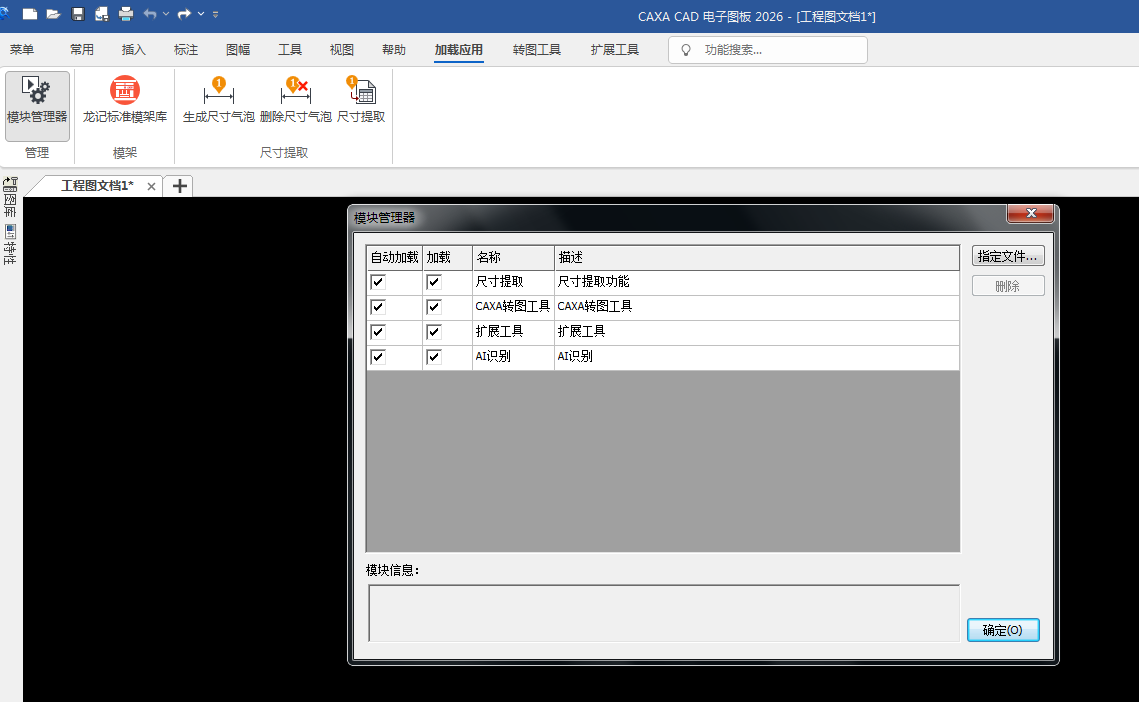
Task: Uncheck 自动加载 for the AI识别 module
Action: [x=377, y=356]
